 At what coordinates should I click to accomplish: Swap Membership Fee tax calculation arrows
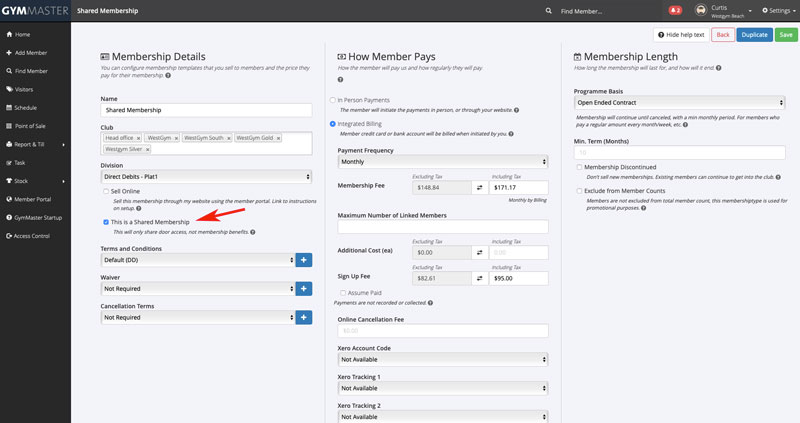tap(478, 187)
